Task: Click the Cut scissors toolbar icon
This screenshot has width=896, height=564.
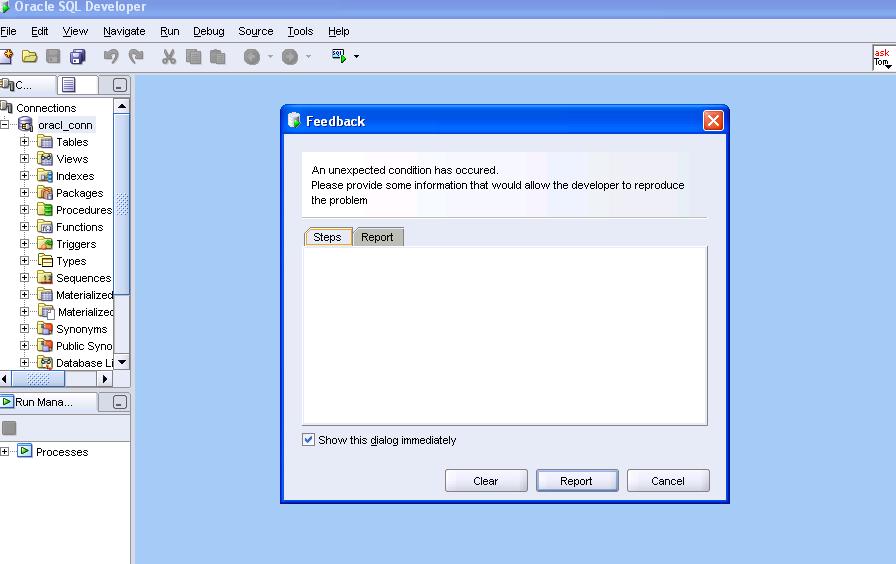Action: 169,57
